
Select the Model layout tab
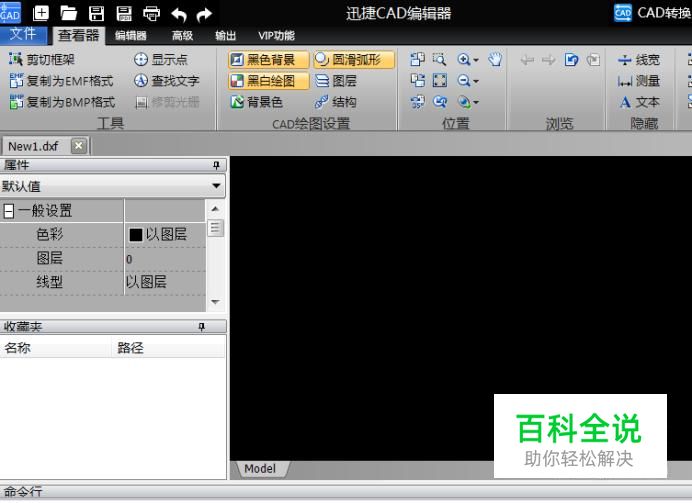(x=260, y=469)
